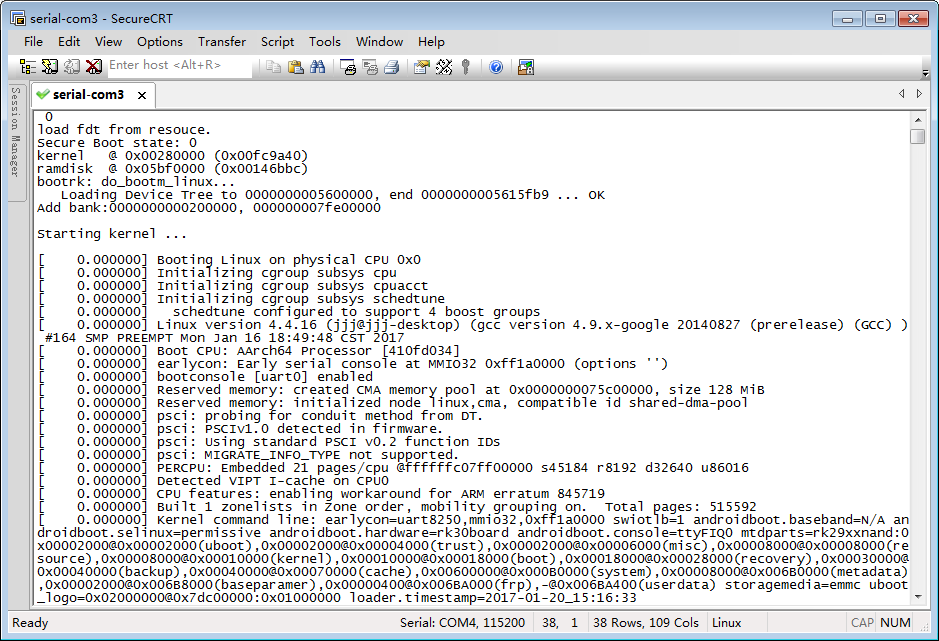Click the terminal scrollbar down arrow

pos(917,597)
